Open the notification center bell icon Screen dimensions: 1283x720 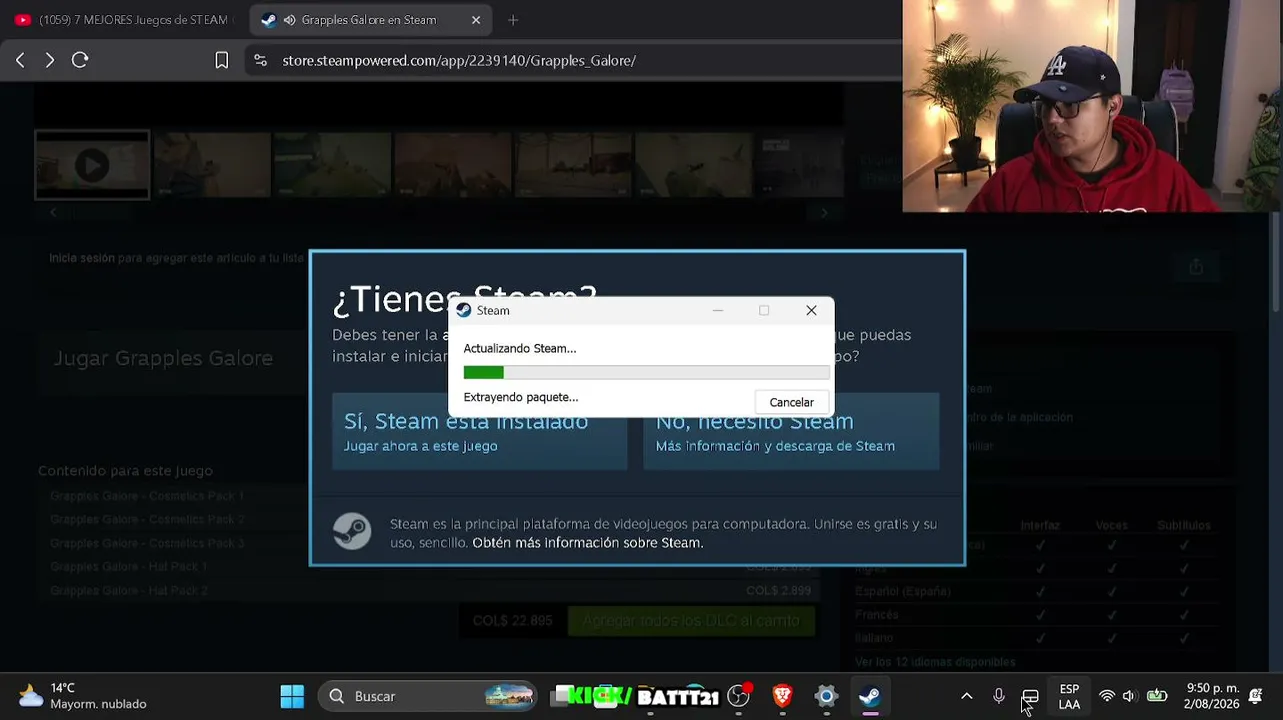coord(1256,696)
